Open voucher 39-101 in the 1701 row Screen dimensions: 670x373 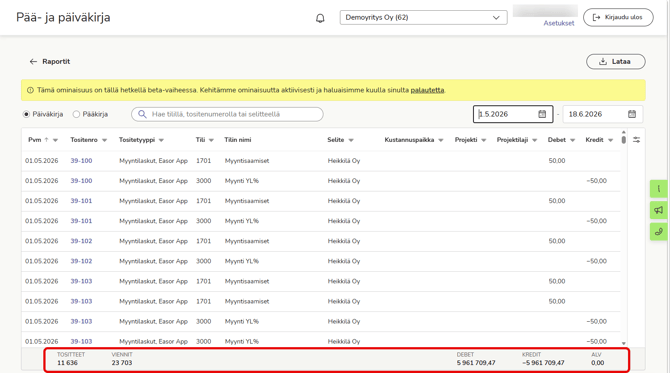pos(81,201)
